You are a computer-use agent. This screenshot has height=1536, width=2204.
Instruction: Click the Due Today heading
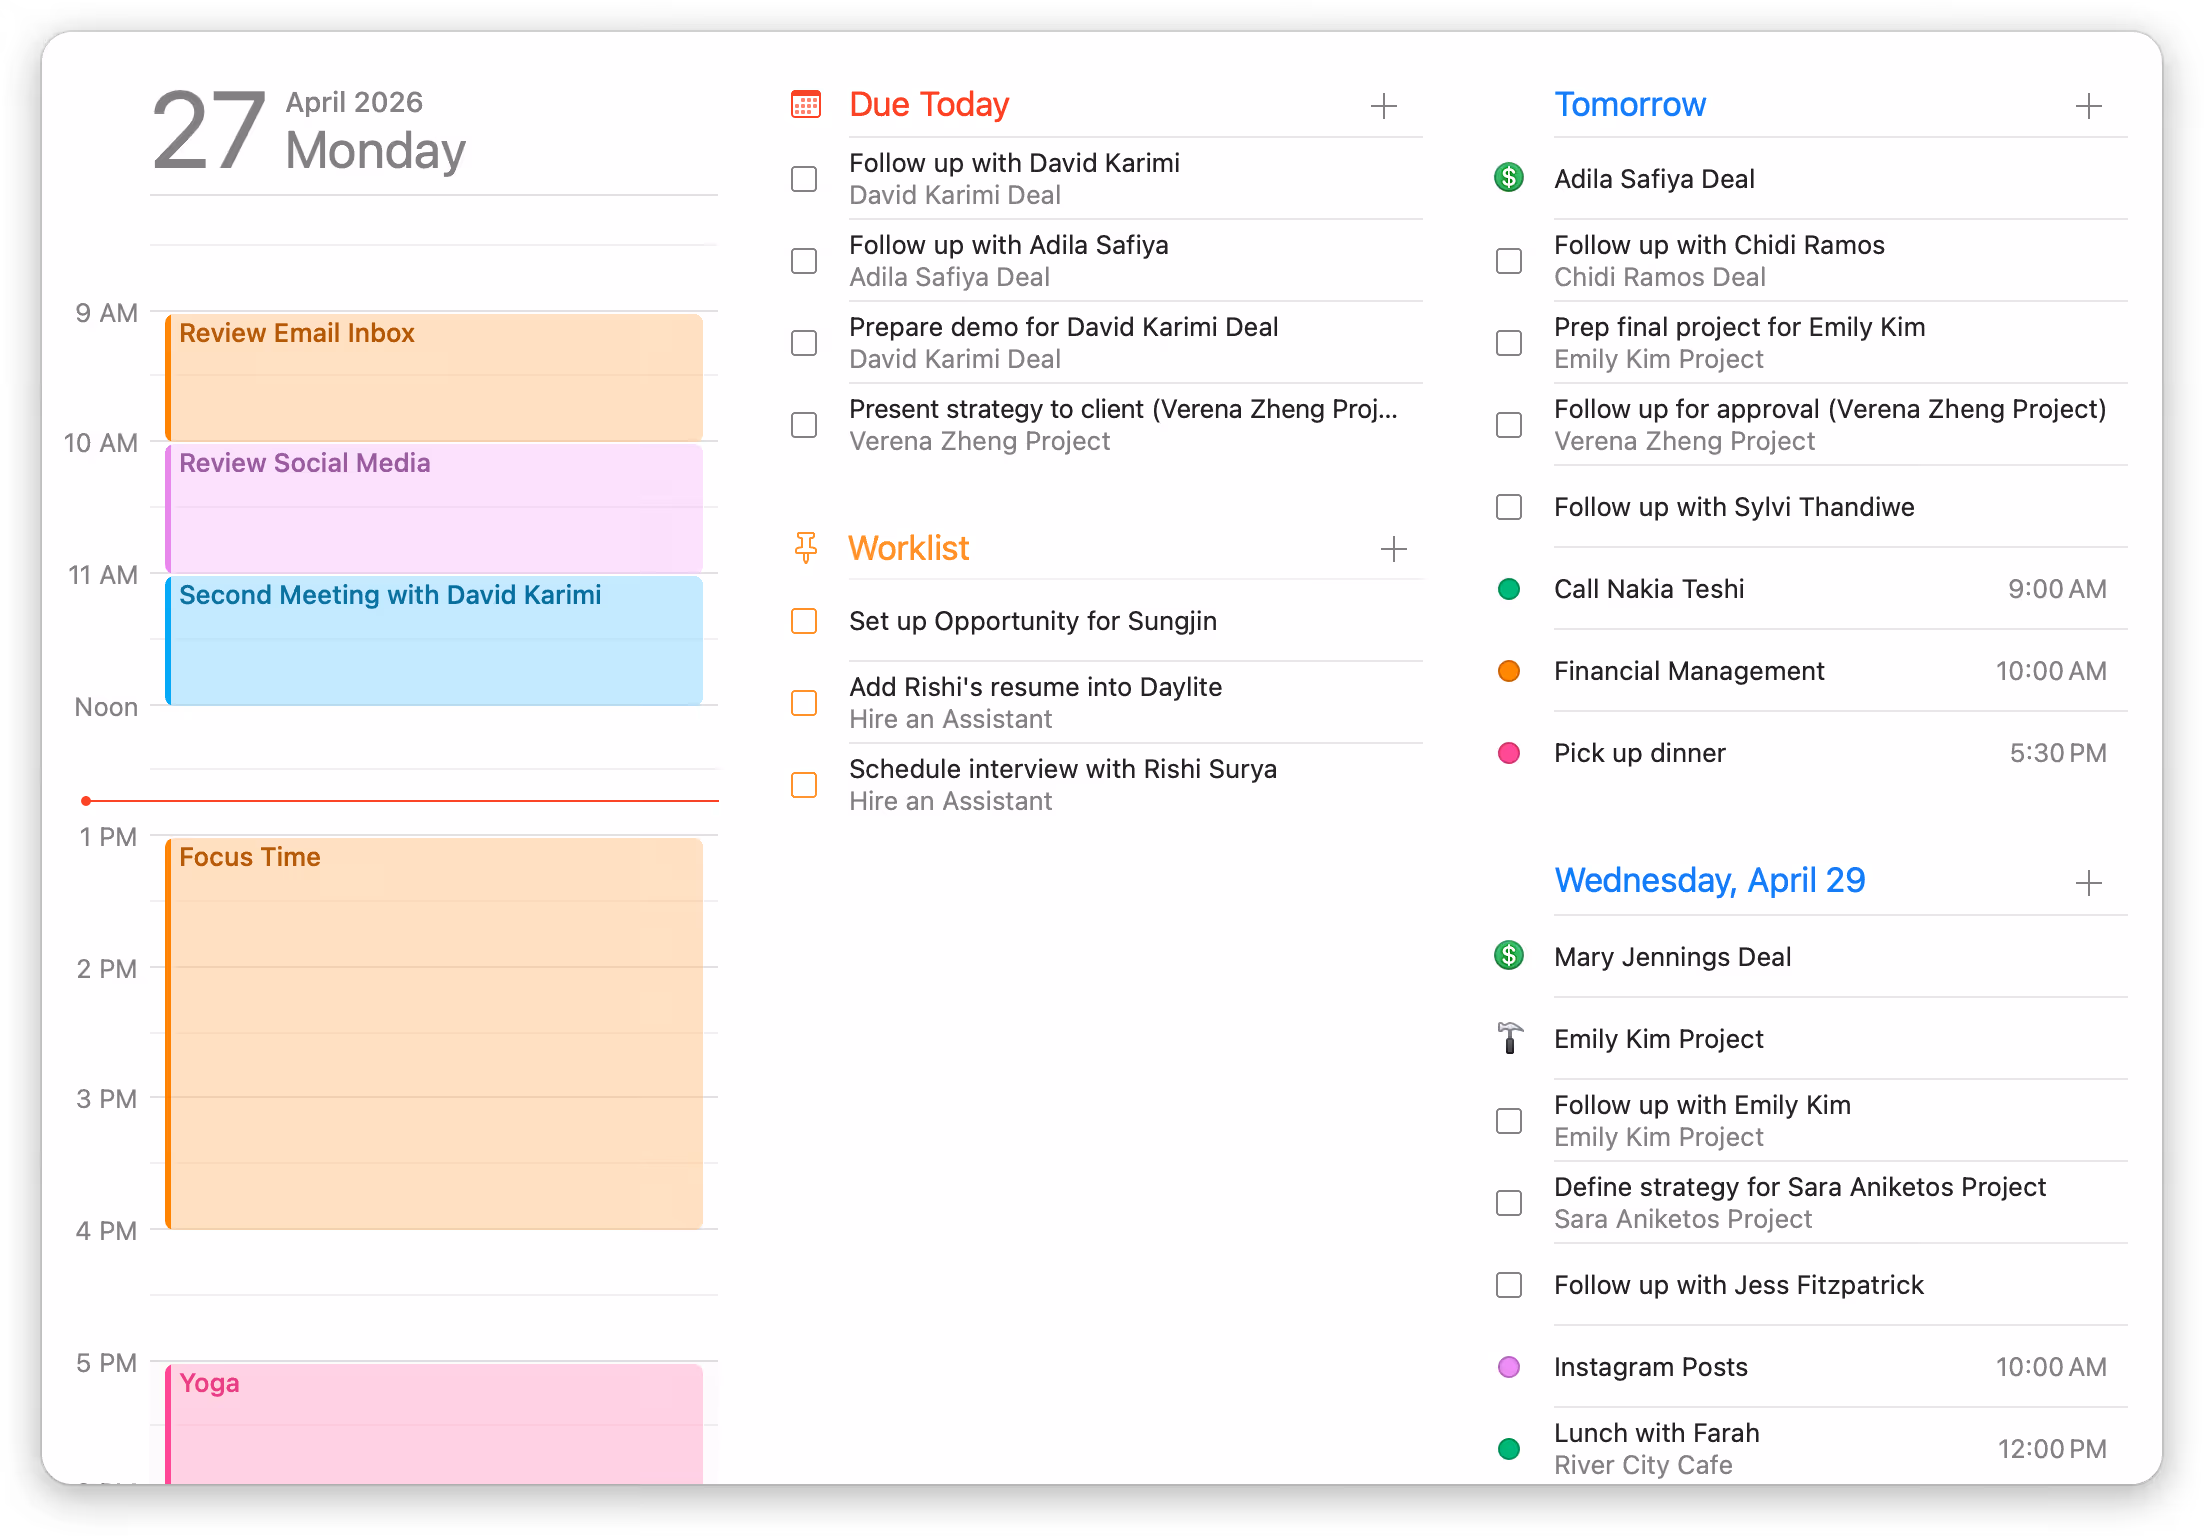click(x=929, y=104)
